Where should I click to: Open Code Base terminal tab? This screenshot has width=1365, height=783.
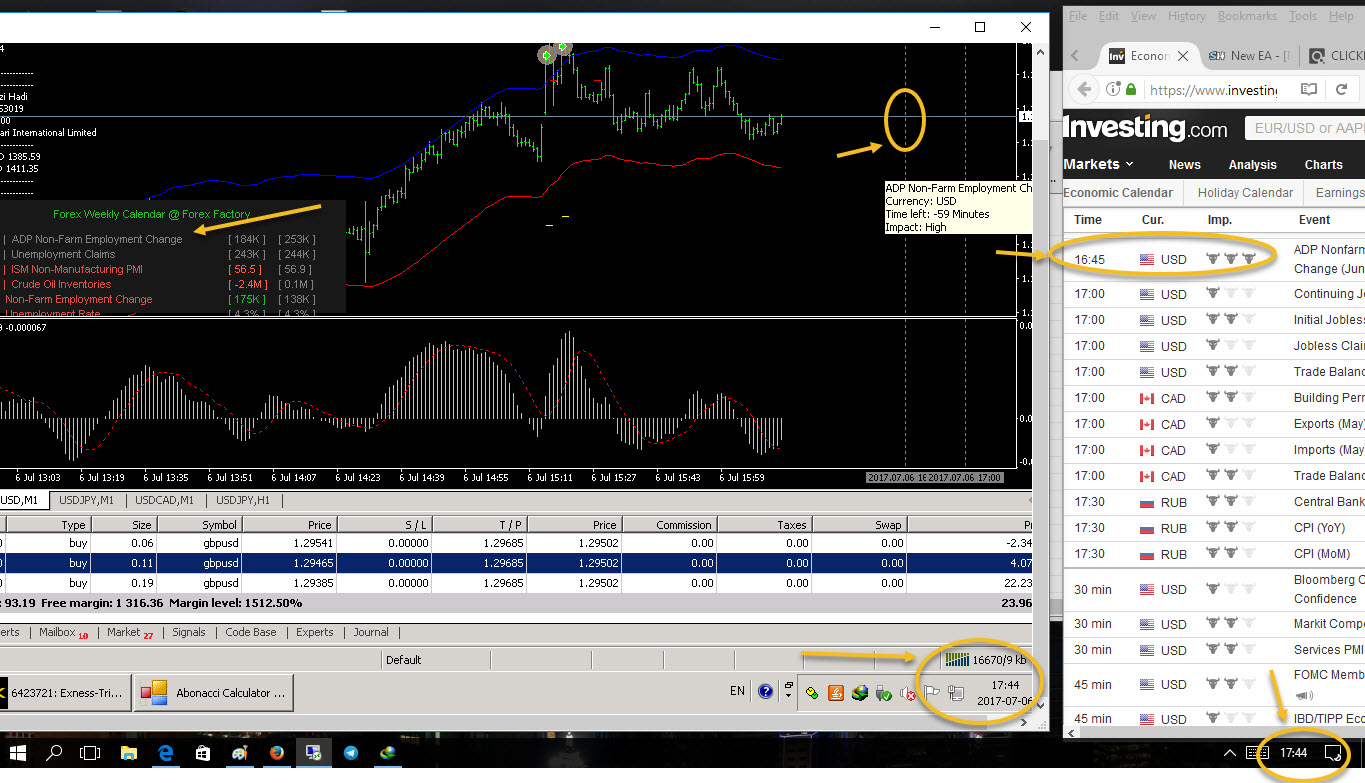(250, 632)
